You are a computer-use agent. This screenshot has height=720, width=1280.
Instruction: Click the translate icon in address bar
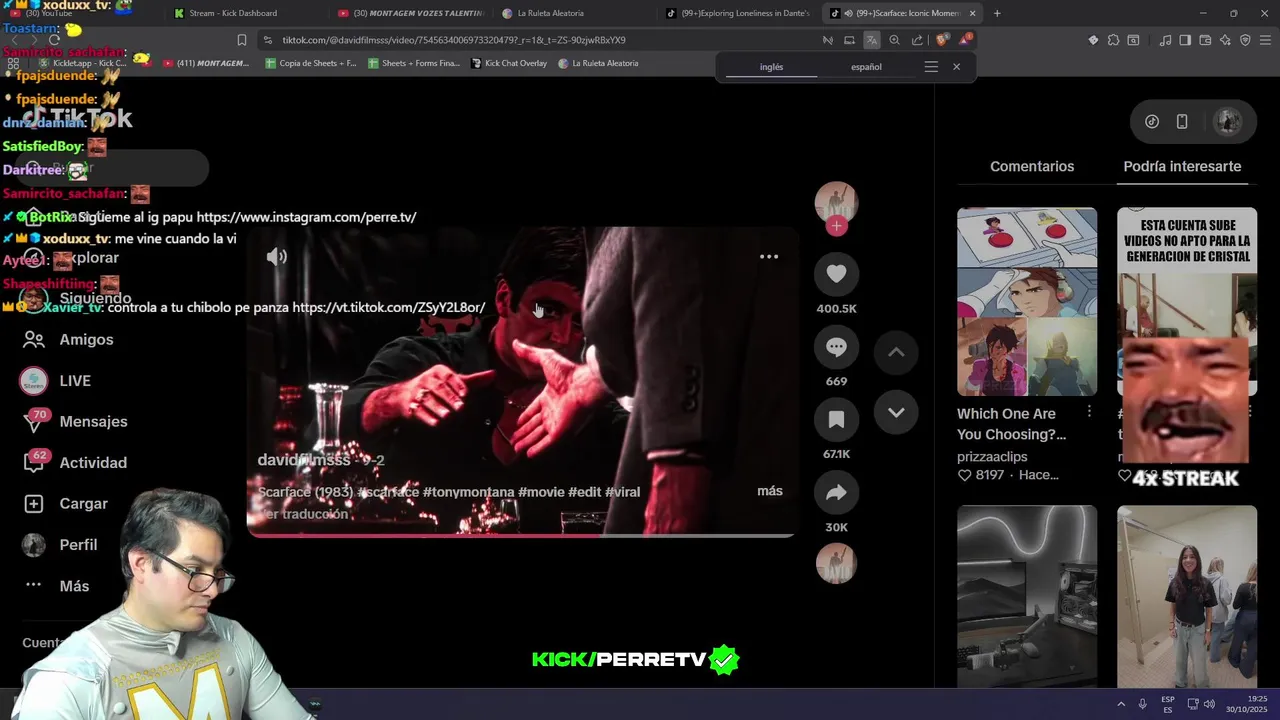(x=872, y=40)
